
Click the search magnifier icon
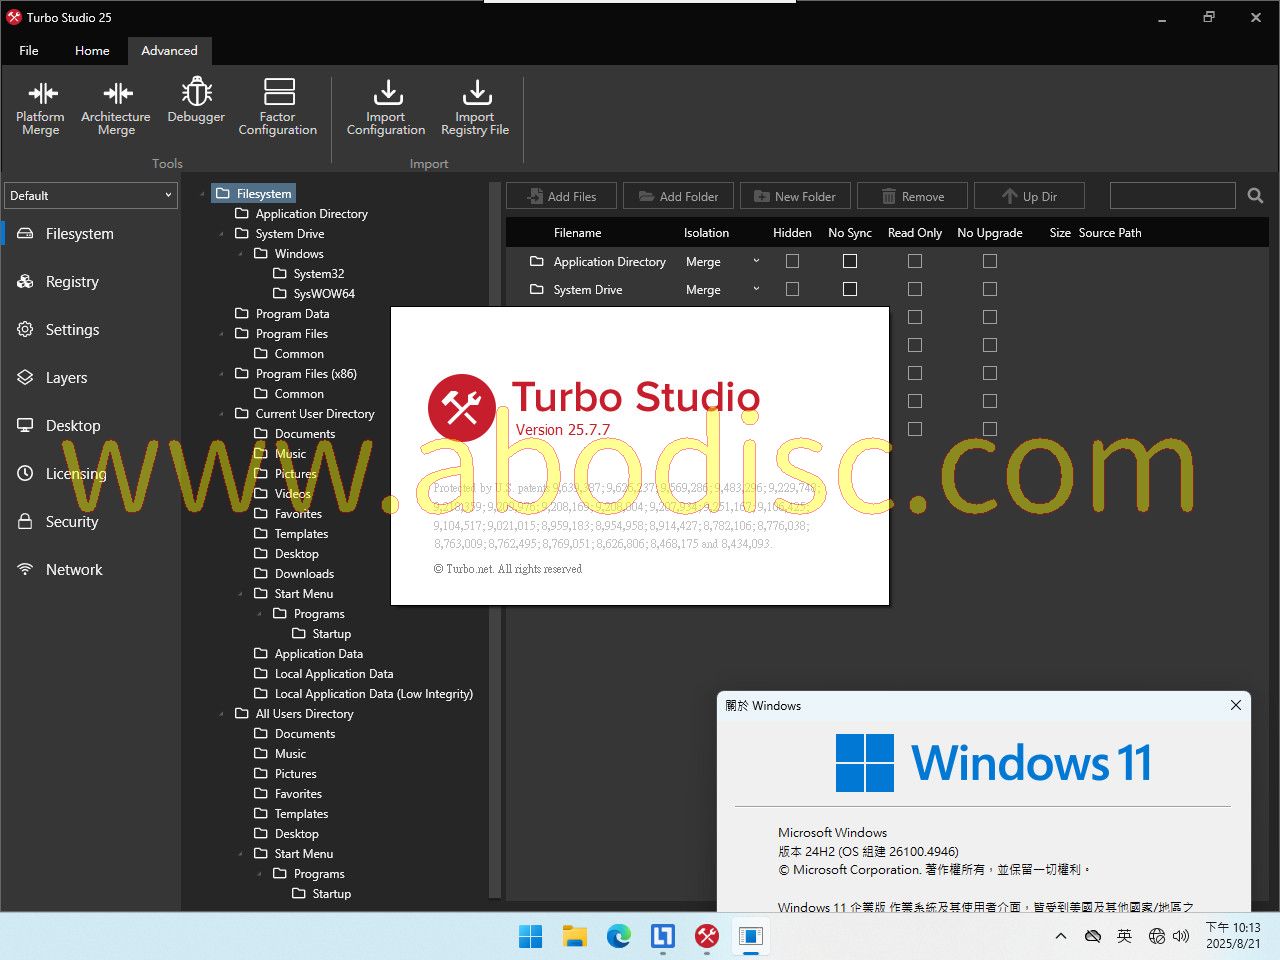click(x=1255, y=196)
